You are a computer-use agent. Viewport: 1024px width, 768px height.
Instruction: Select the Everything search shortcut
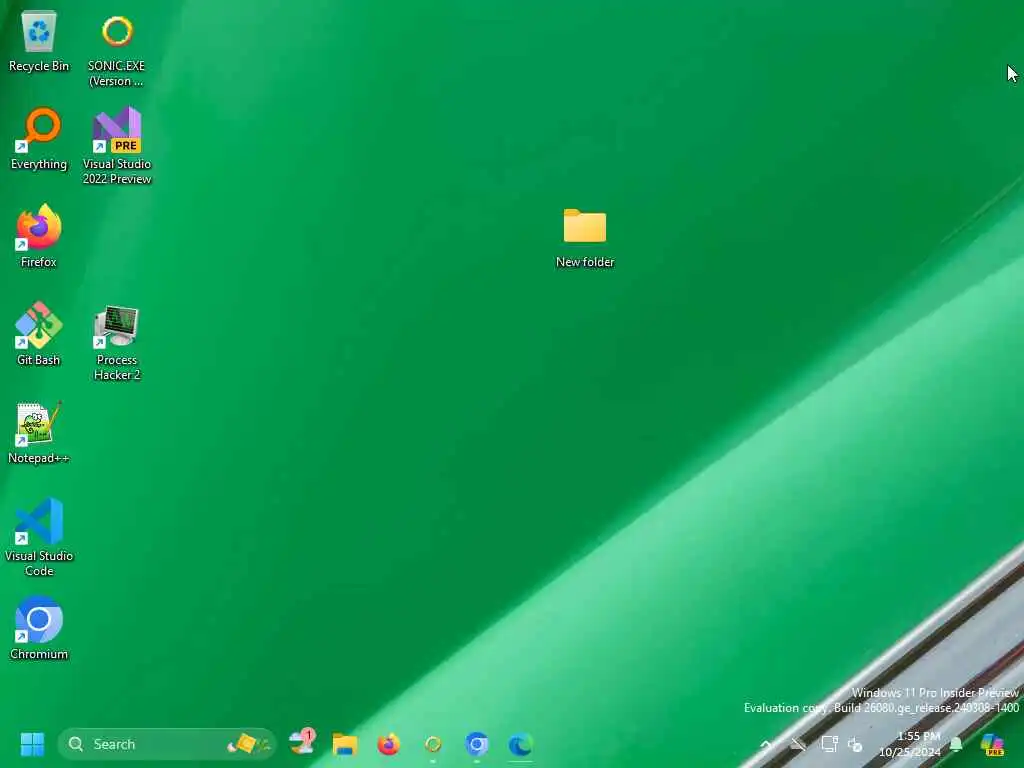point(39,138)
